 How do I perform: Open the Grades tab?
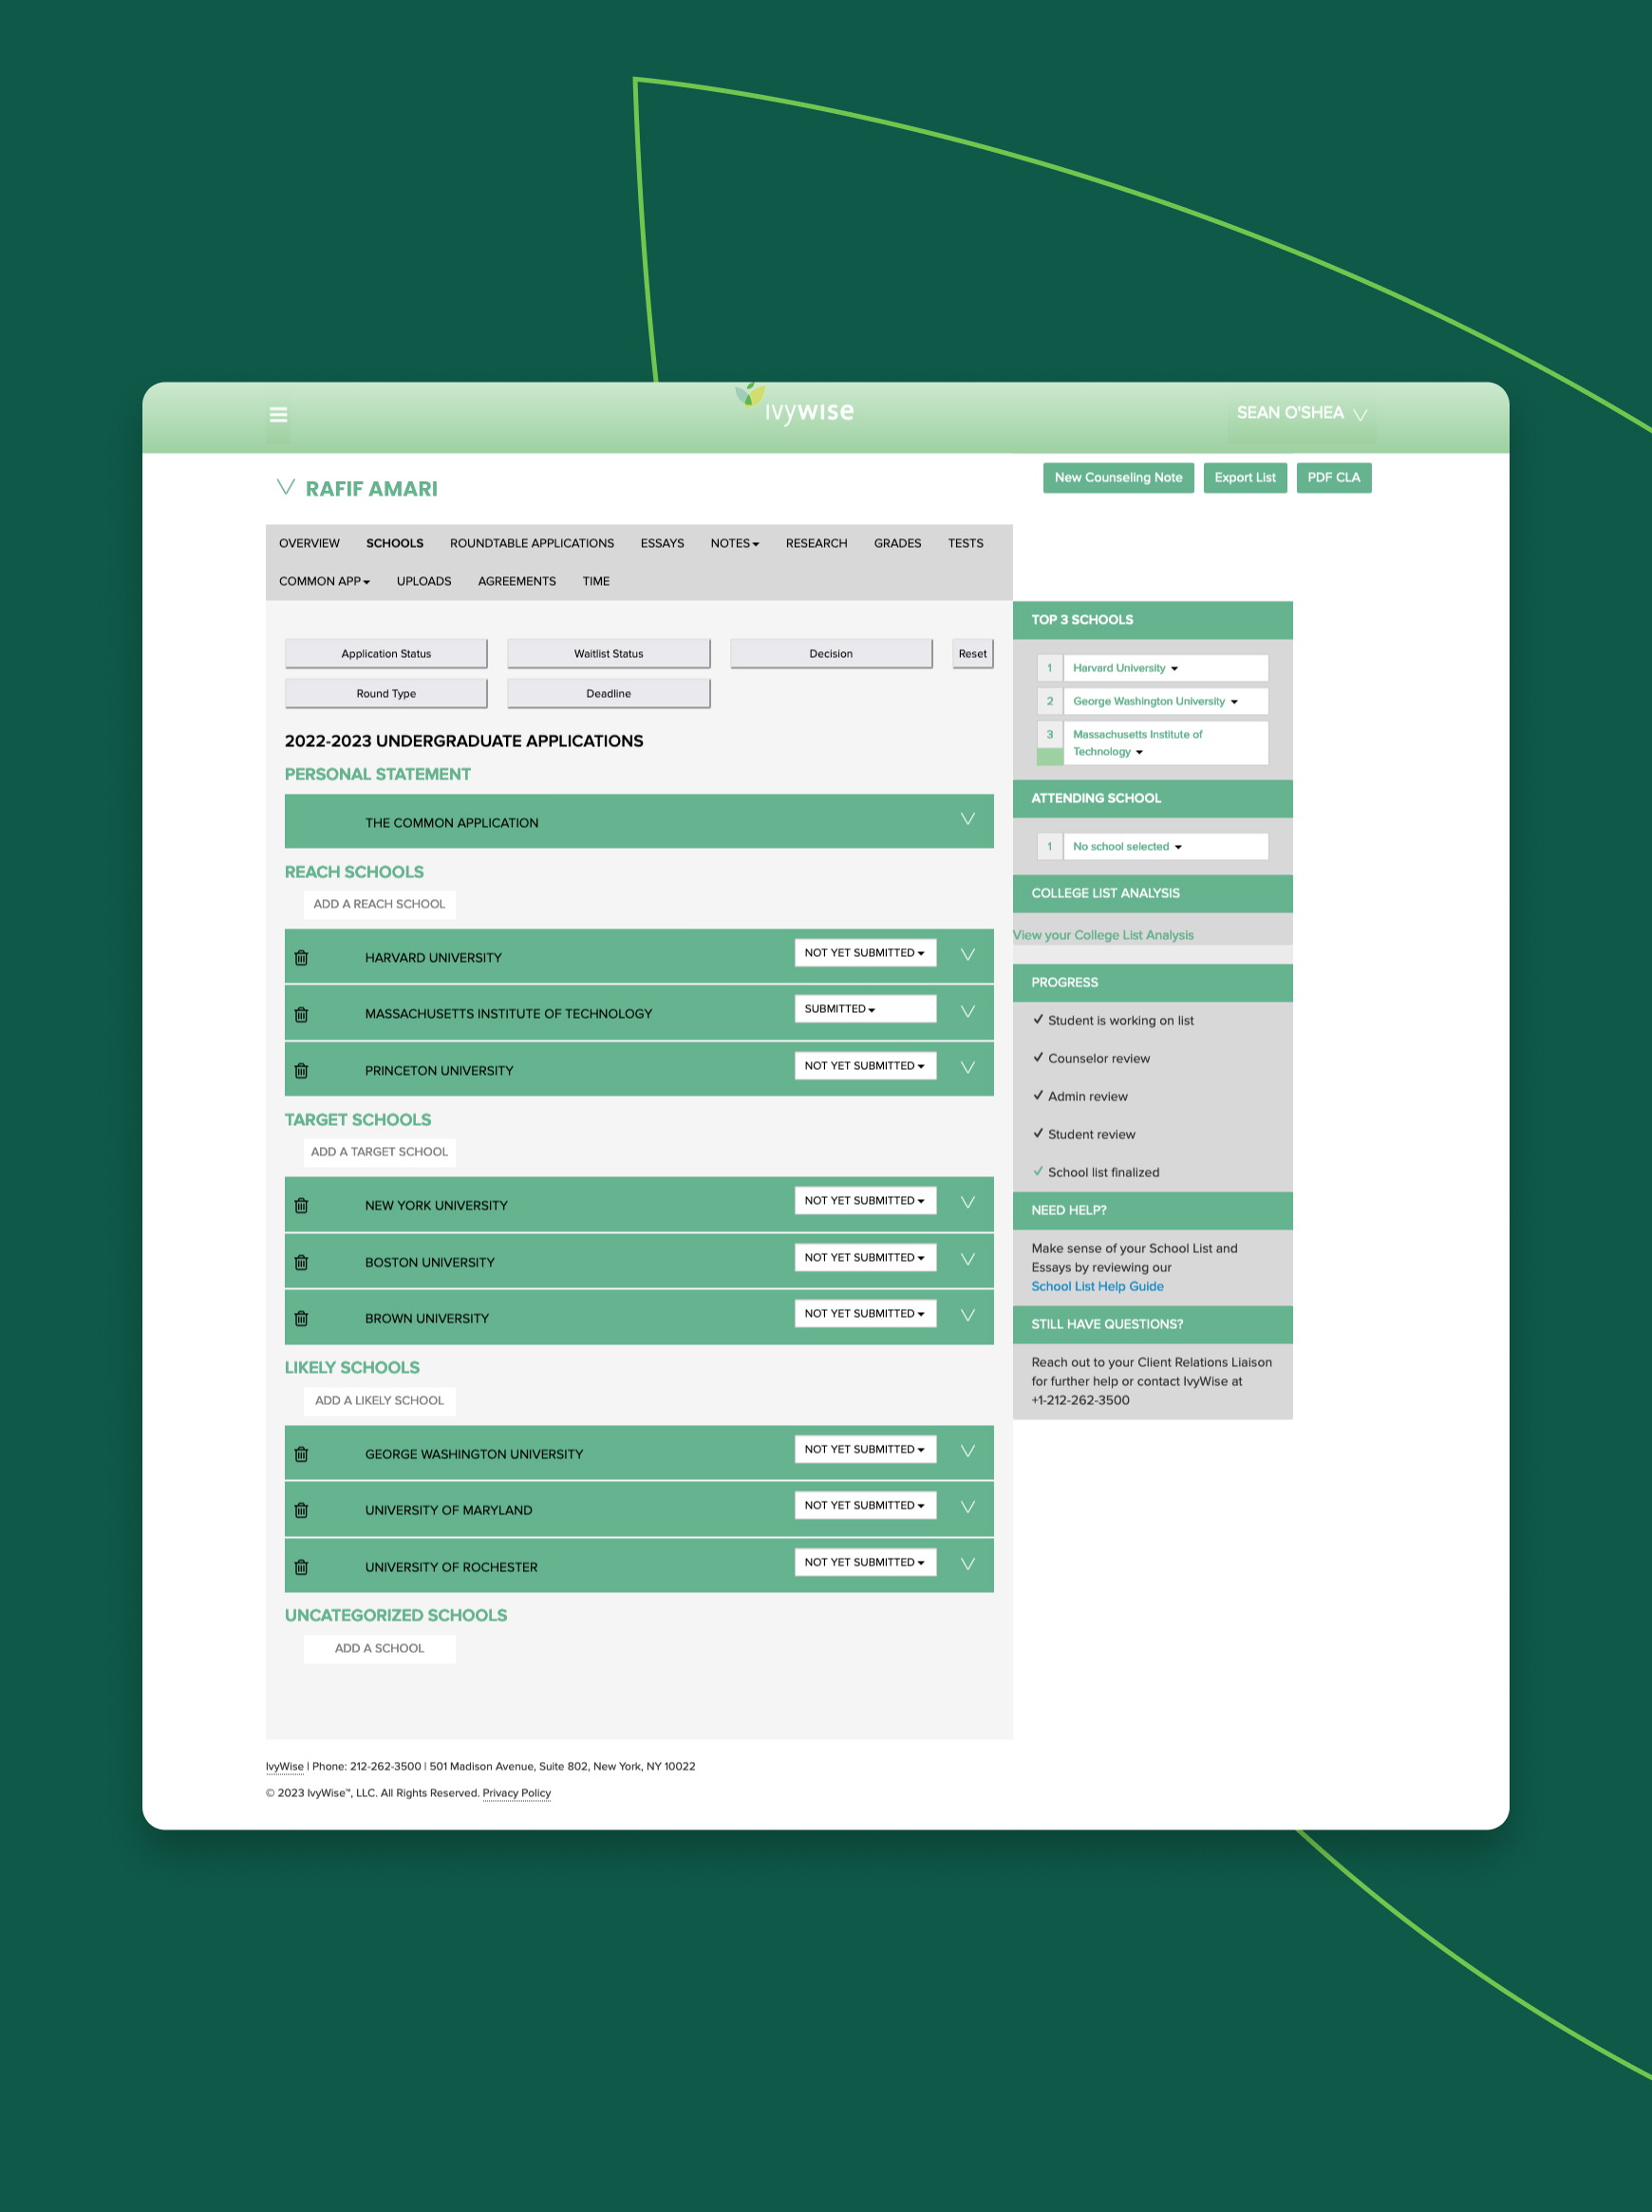(897, 543)
